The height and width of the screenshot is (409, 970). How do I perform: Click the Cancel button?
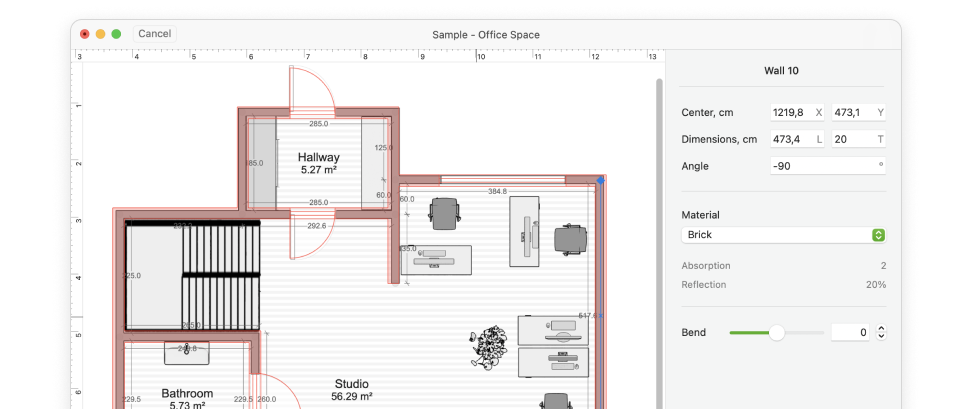pyautogui.click(x=155, y=33)
